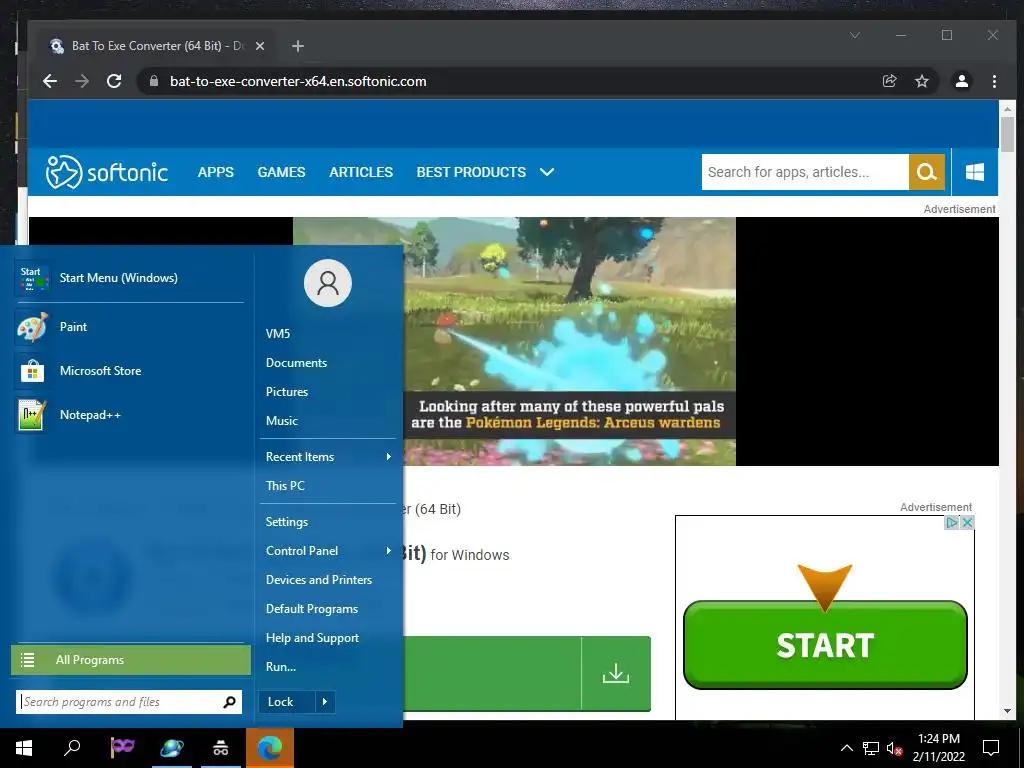Open This PC from start menu
Image resolution: width=1024 pixels, height=768 pixels.
(328, 486)
